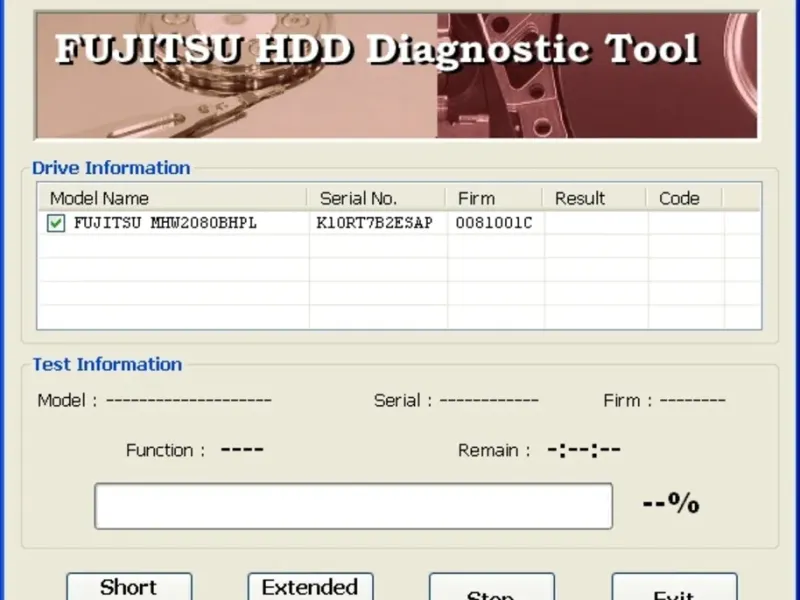Click the Code column header
800x600 pixels.
point(685,198)
